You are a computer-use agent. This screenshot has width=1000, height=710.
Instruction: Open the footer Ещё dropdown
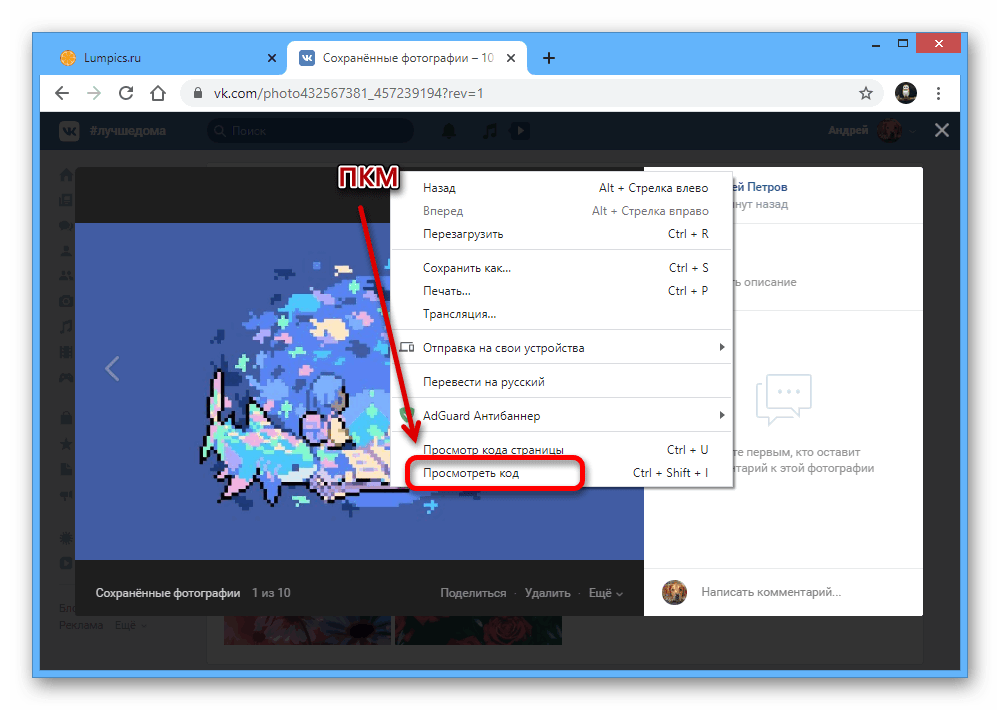(x=130, y=625)
